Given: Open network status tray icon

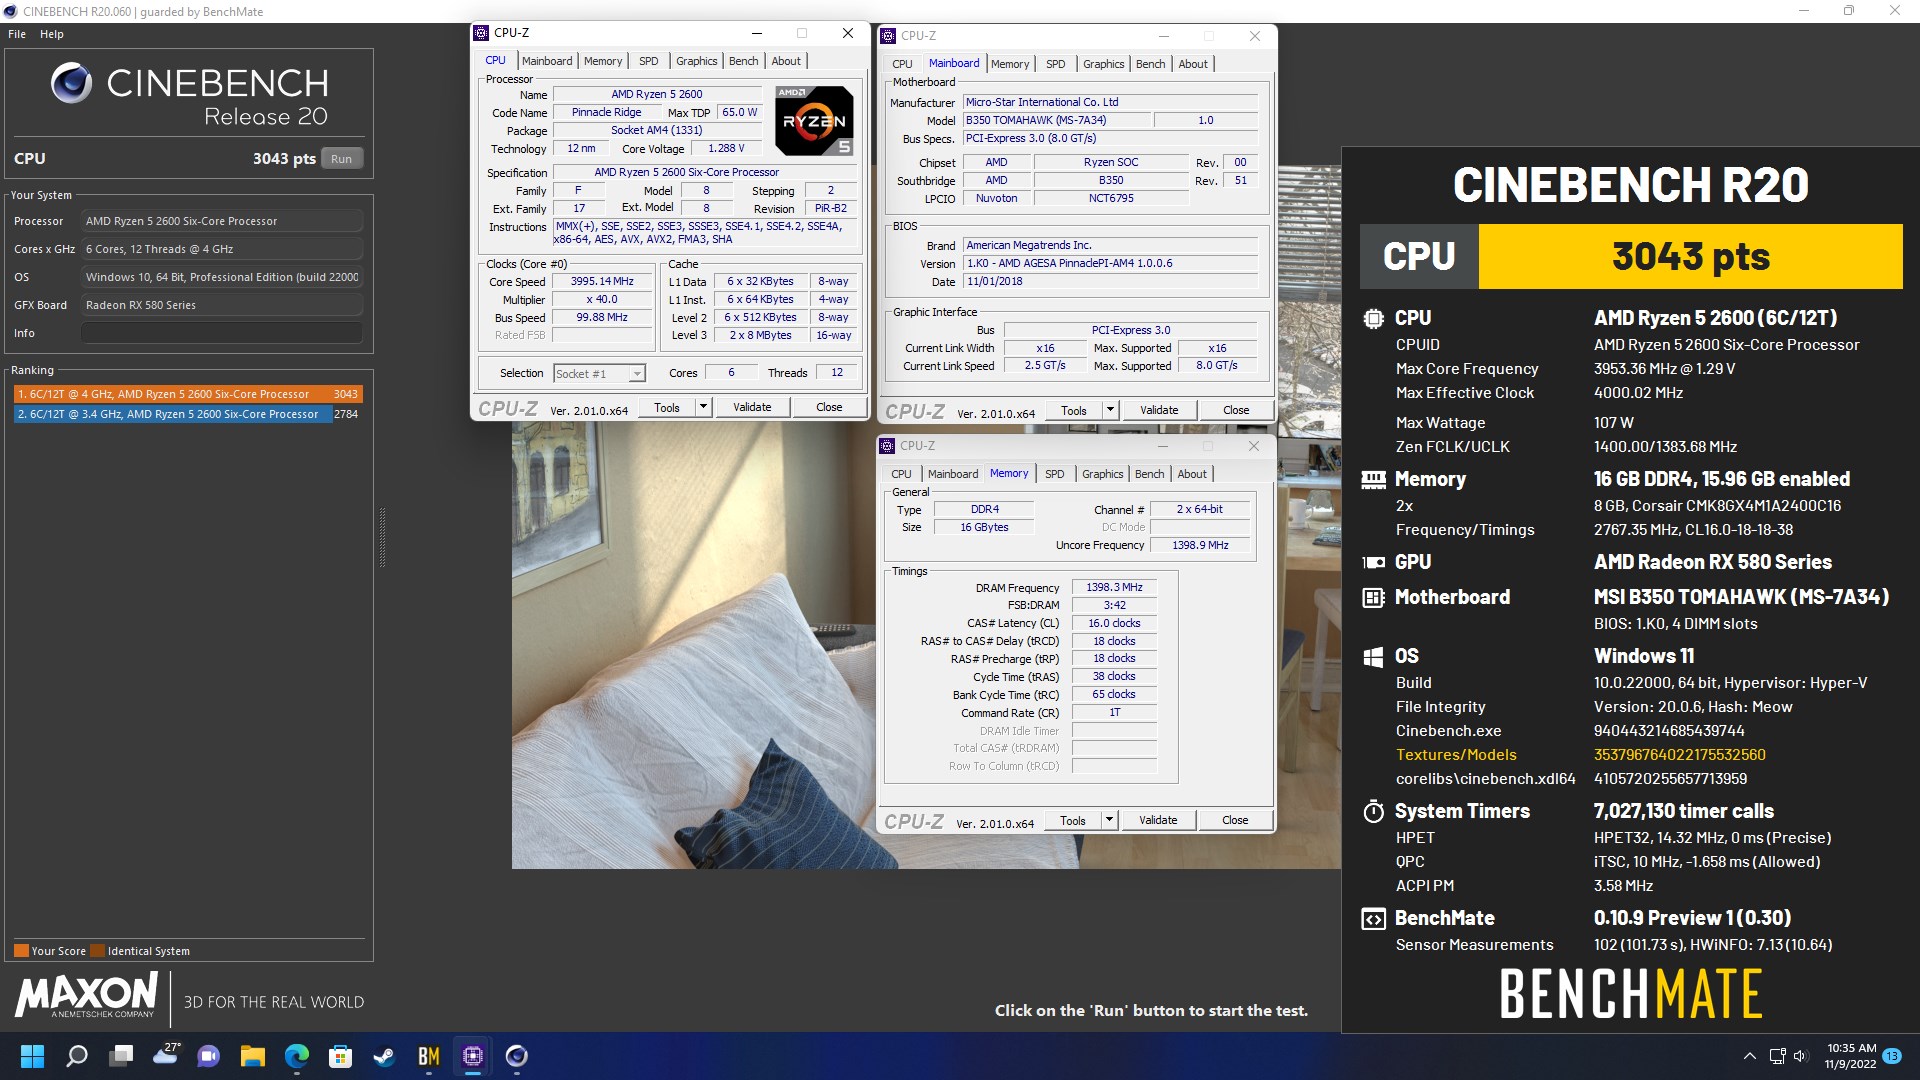Looking at the screenshot, I should tap(1777, 1056).
